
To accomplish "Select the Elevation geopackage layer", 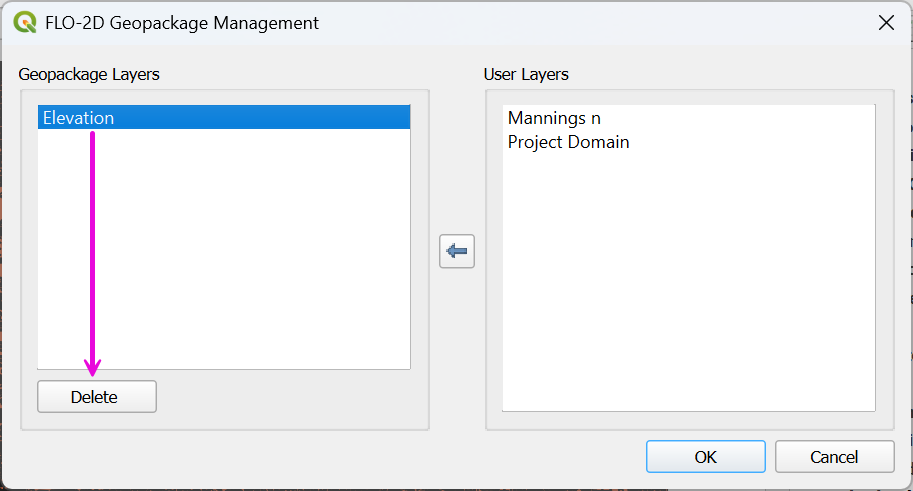I will pos(79,118).
